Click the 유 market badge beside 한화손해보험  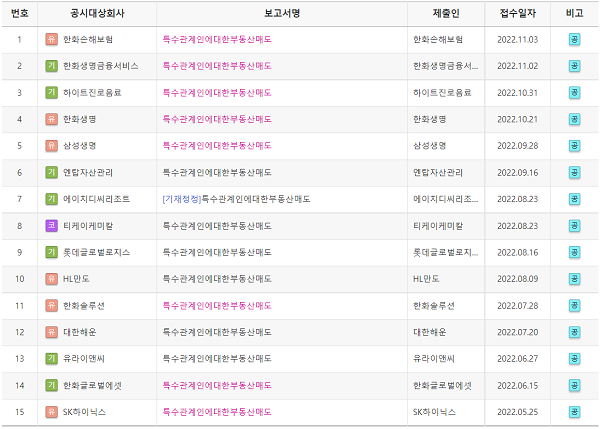pyautogui.click(x=51, y=39)
